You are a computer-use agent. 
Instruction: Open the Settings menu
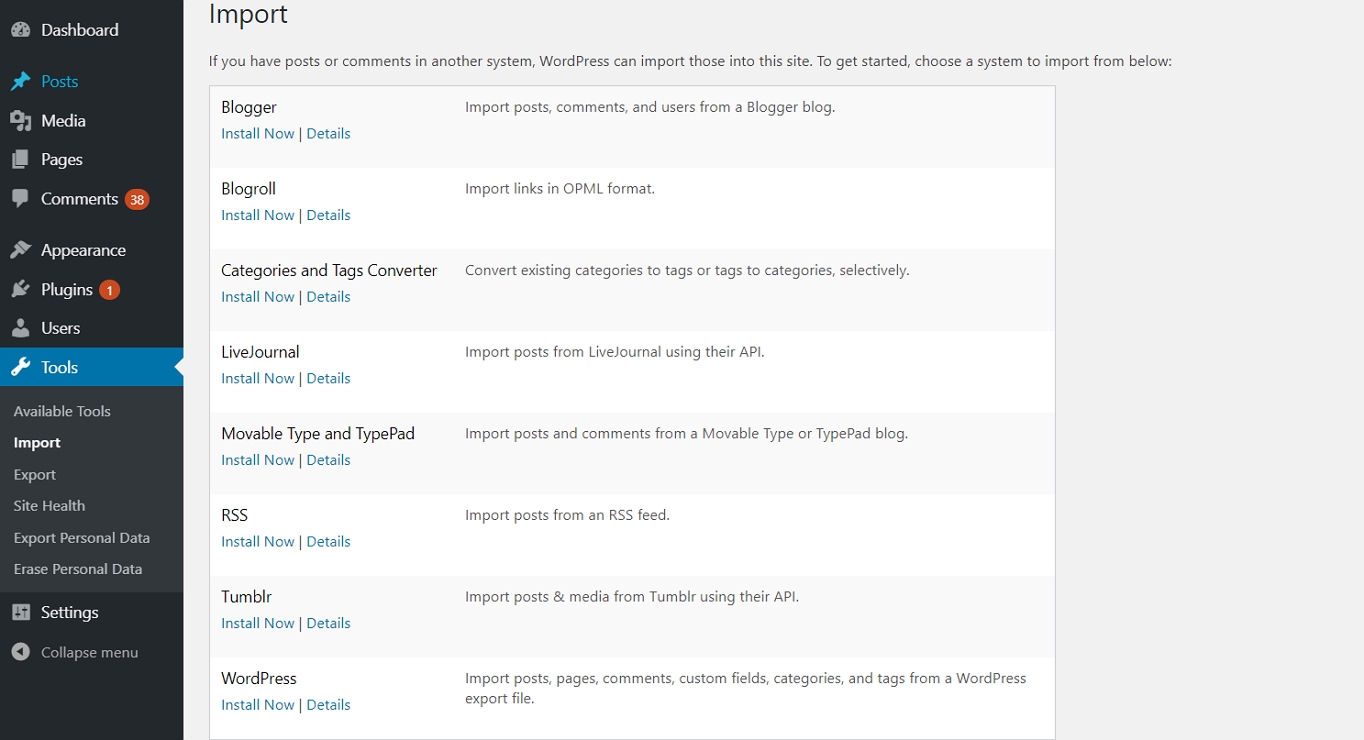[x=69, y=612]
